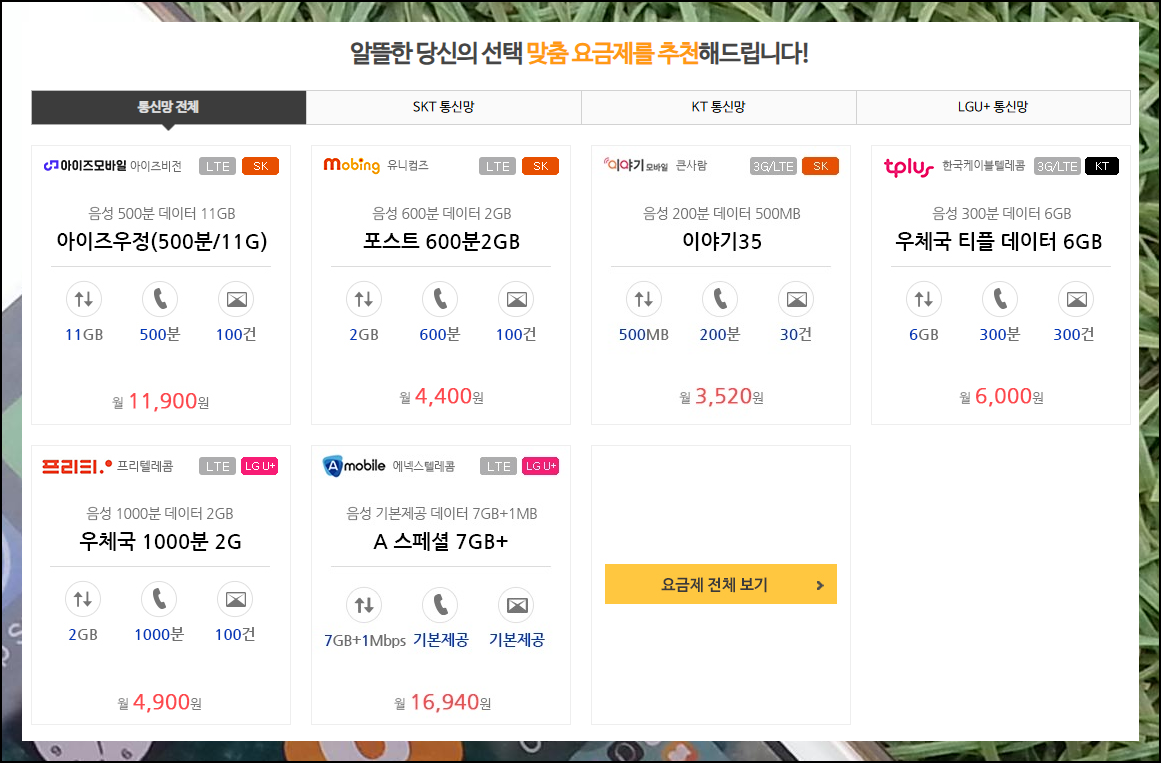Click phone icon above 600분
The width and height of the screenshot is (1161, 763).
click(x=440, y=299)
